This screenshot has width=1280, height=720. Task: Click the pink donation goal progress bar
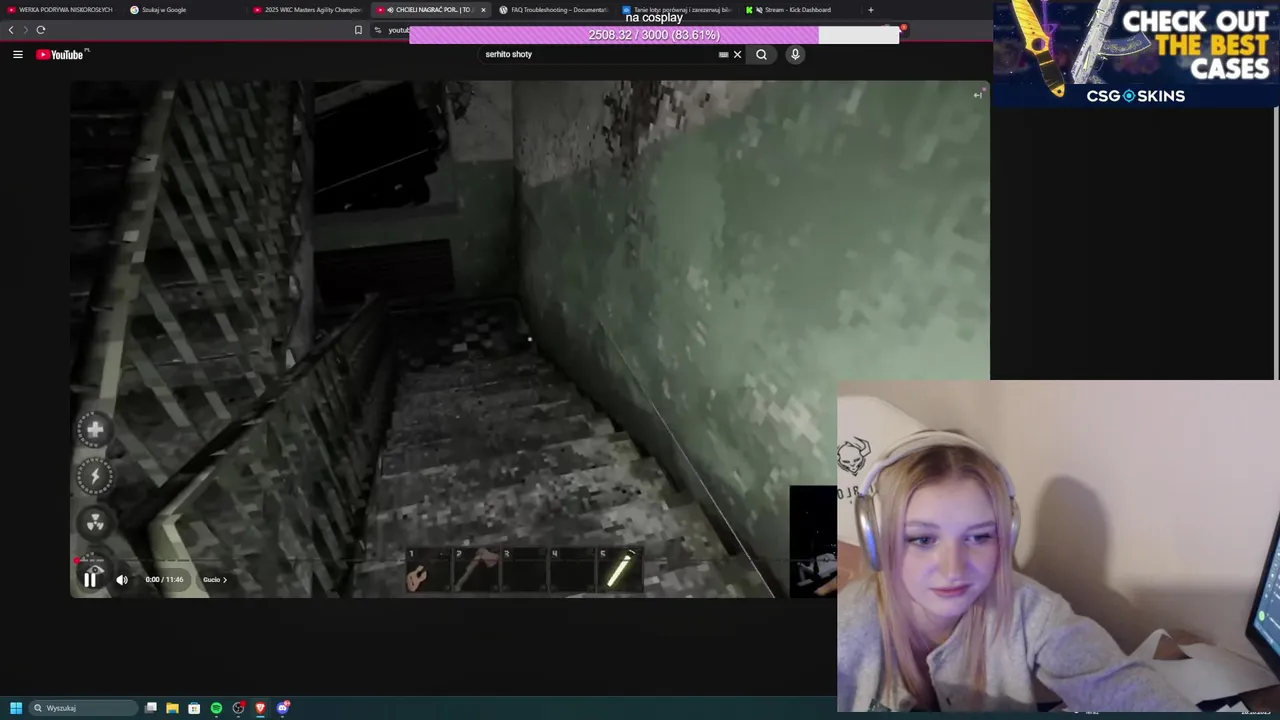click(654, 35)
